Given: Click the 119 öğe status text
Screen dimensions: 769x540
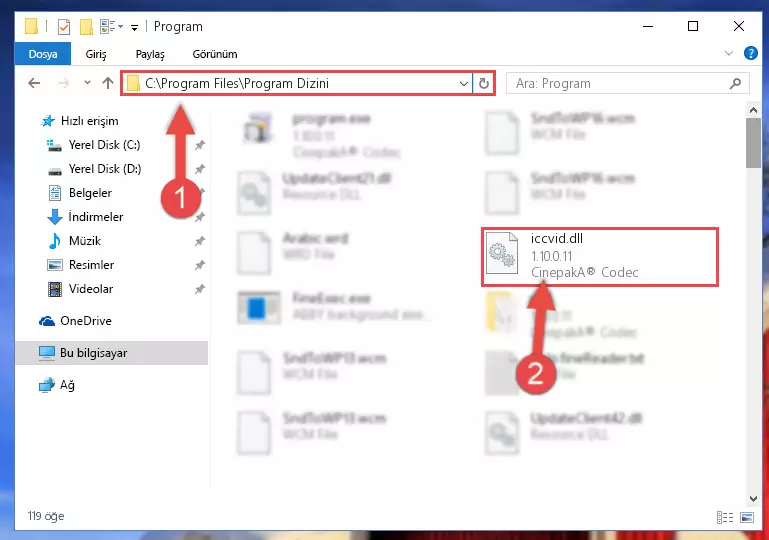Looking at the screenshot, I should coord(46,516).
